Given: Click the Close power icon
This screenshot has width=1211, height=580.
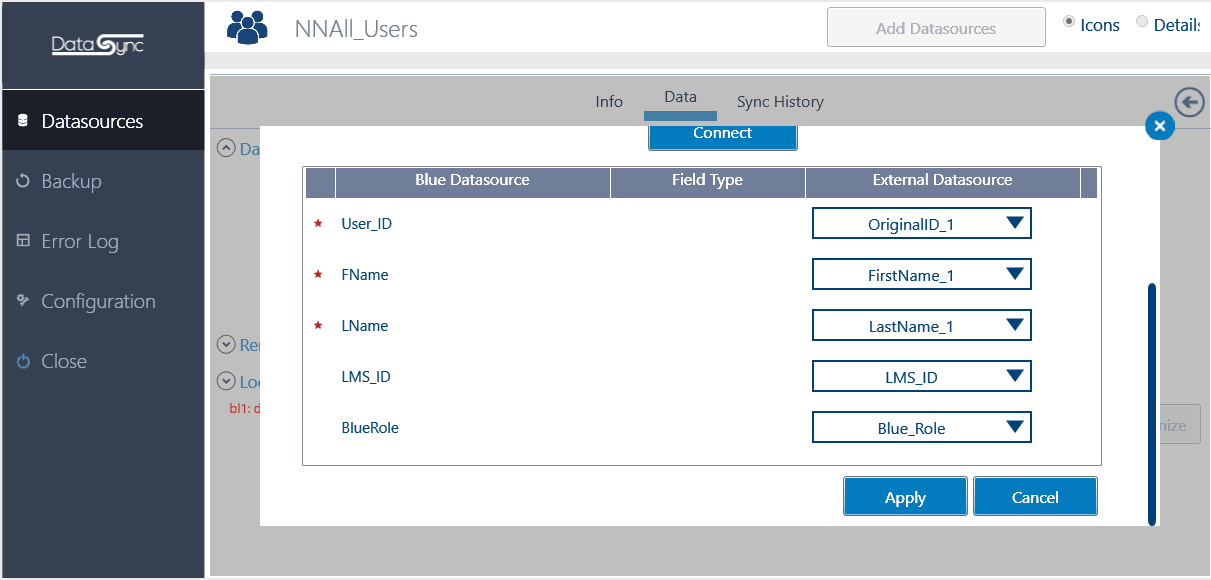Looking at the screenshot, I should [23, 361].
